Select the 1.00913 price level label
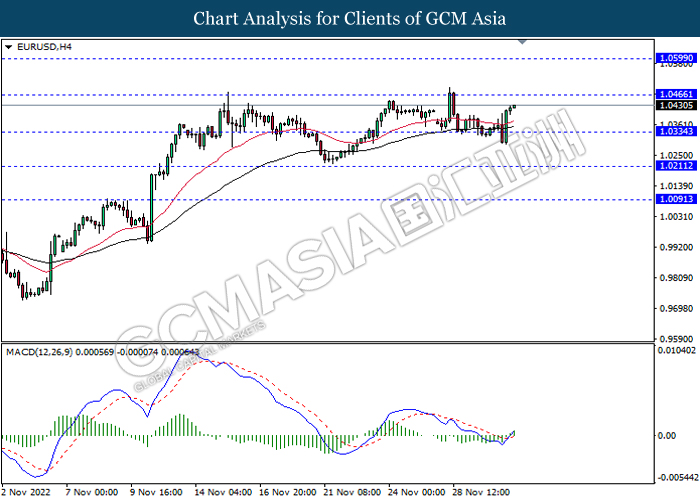 point(676,199)
